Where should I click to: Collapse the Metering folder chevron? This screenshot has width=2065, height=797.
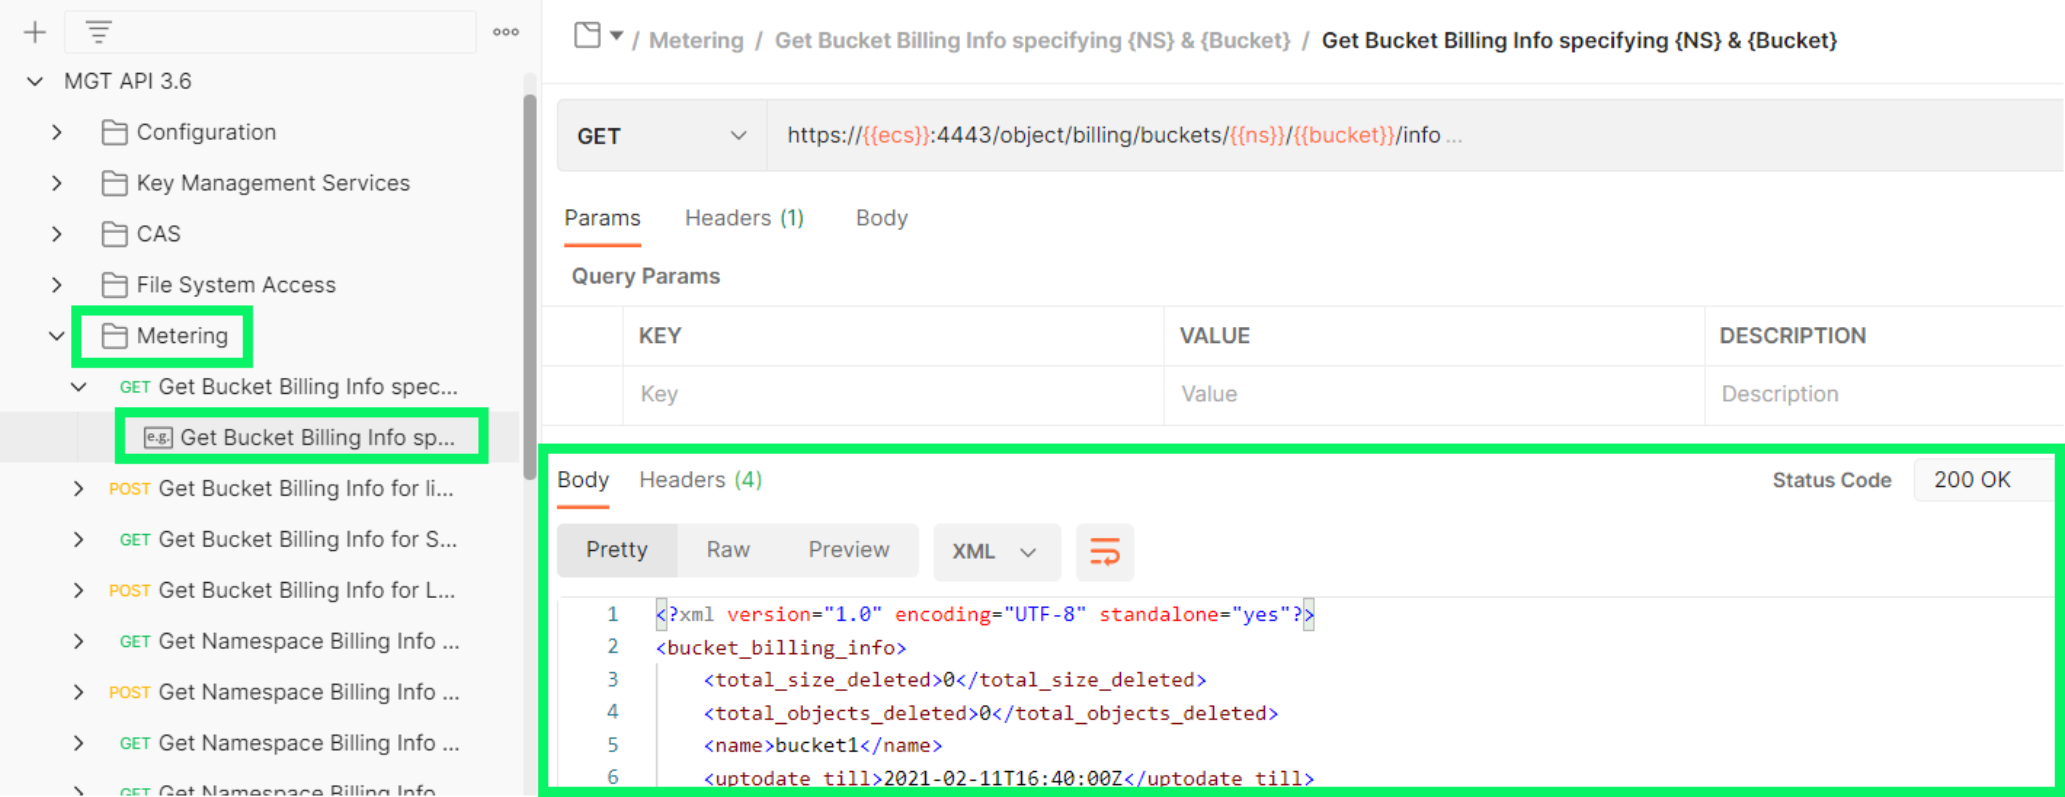click(57, 336)
